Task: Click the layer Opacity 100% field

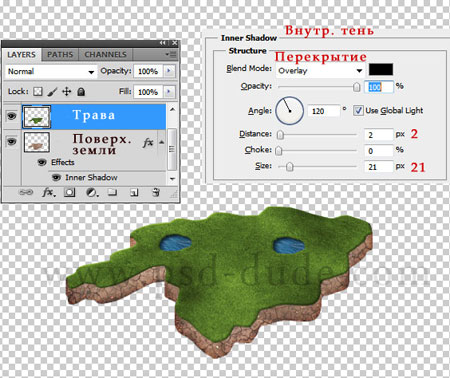Action: pos(148,71)
